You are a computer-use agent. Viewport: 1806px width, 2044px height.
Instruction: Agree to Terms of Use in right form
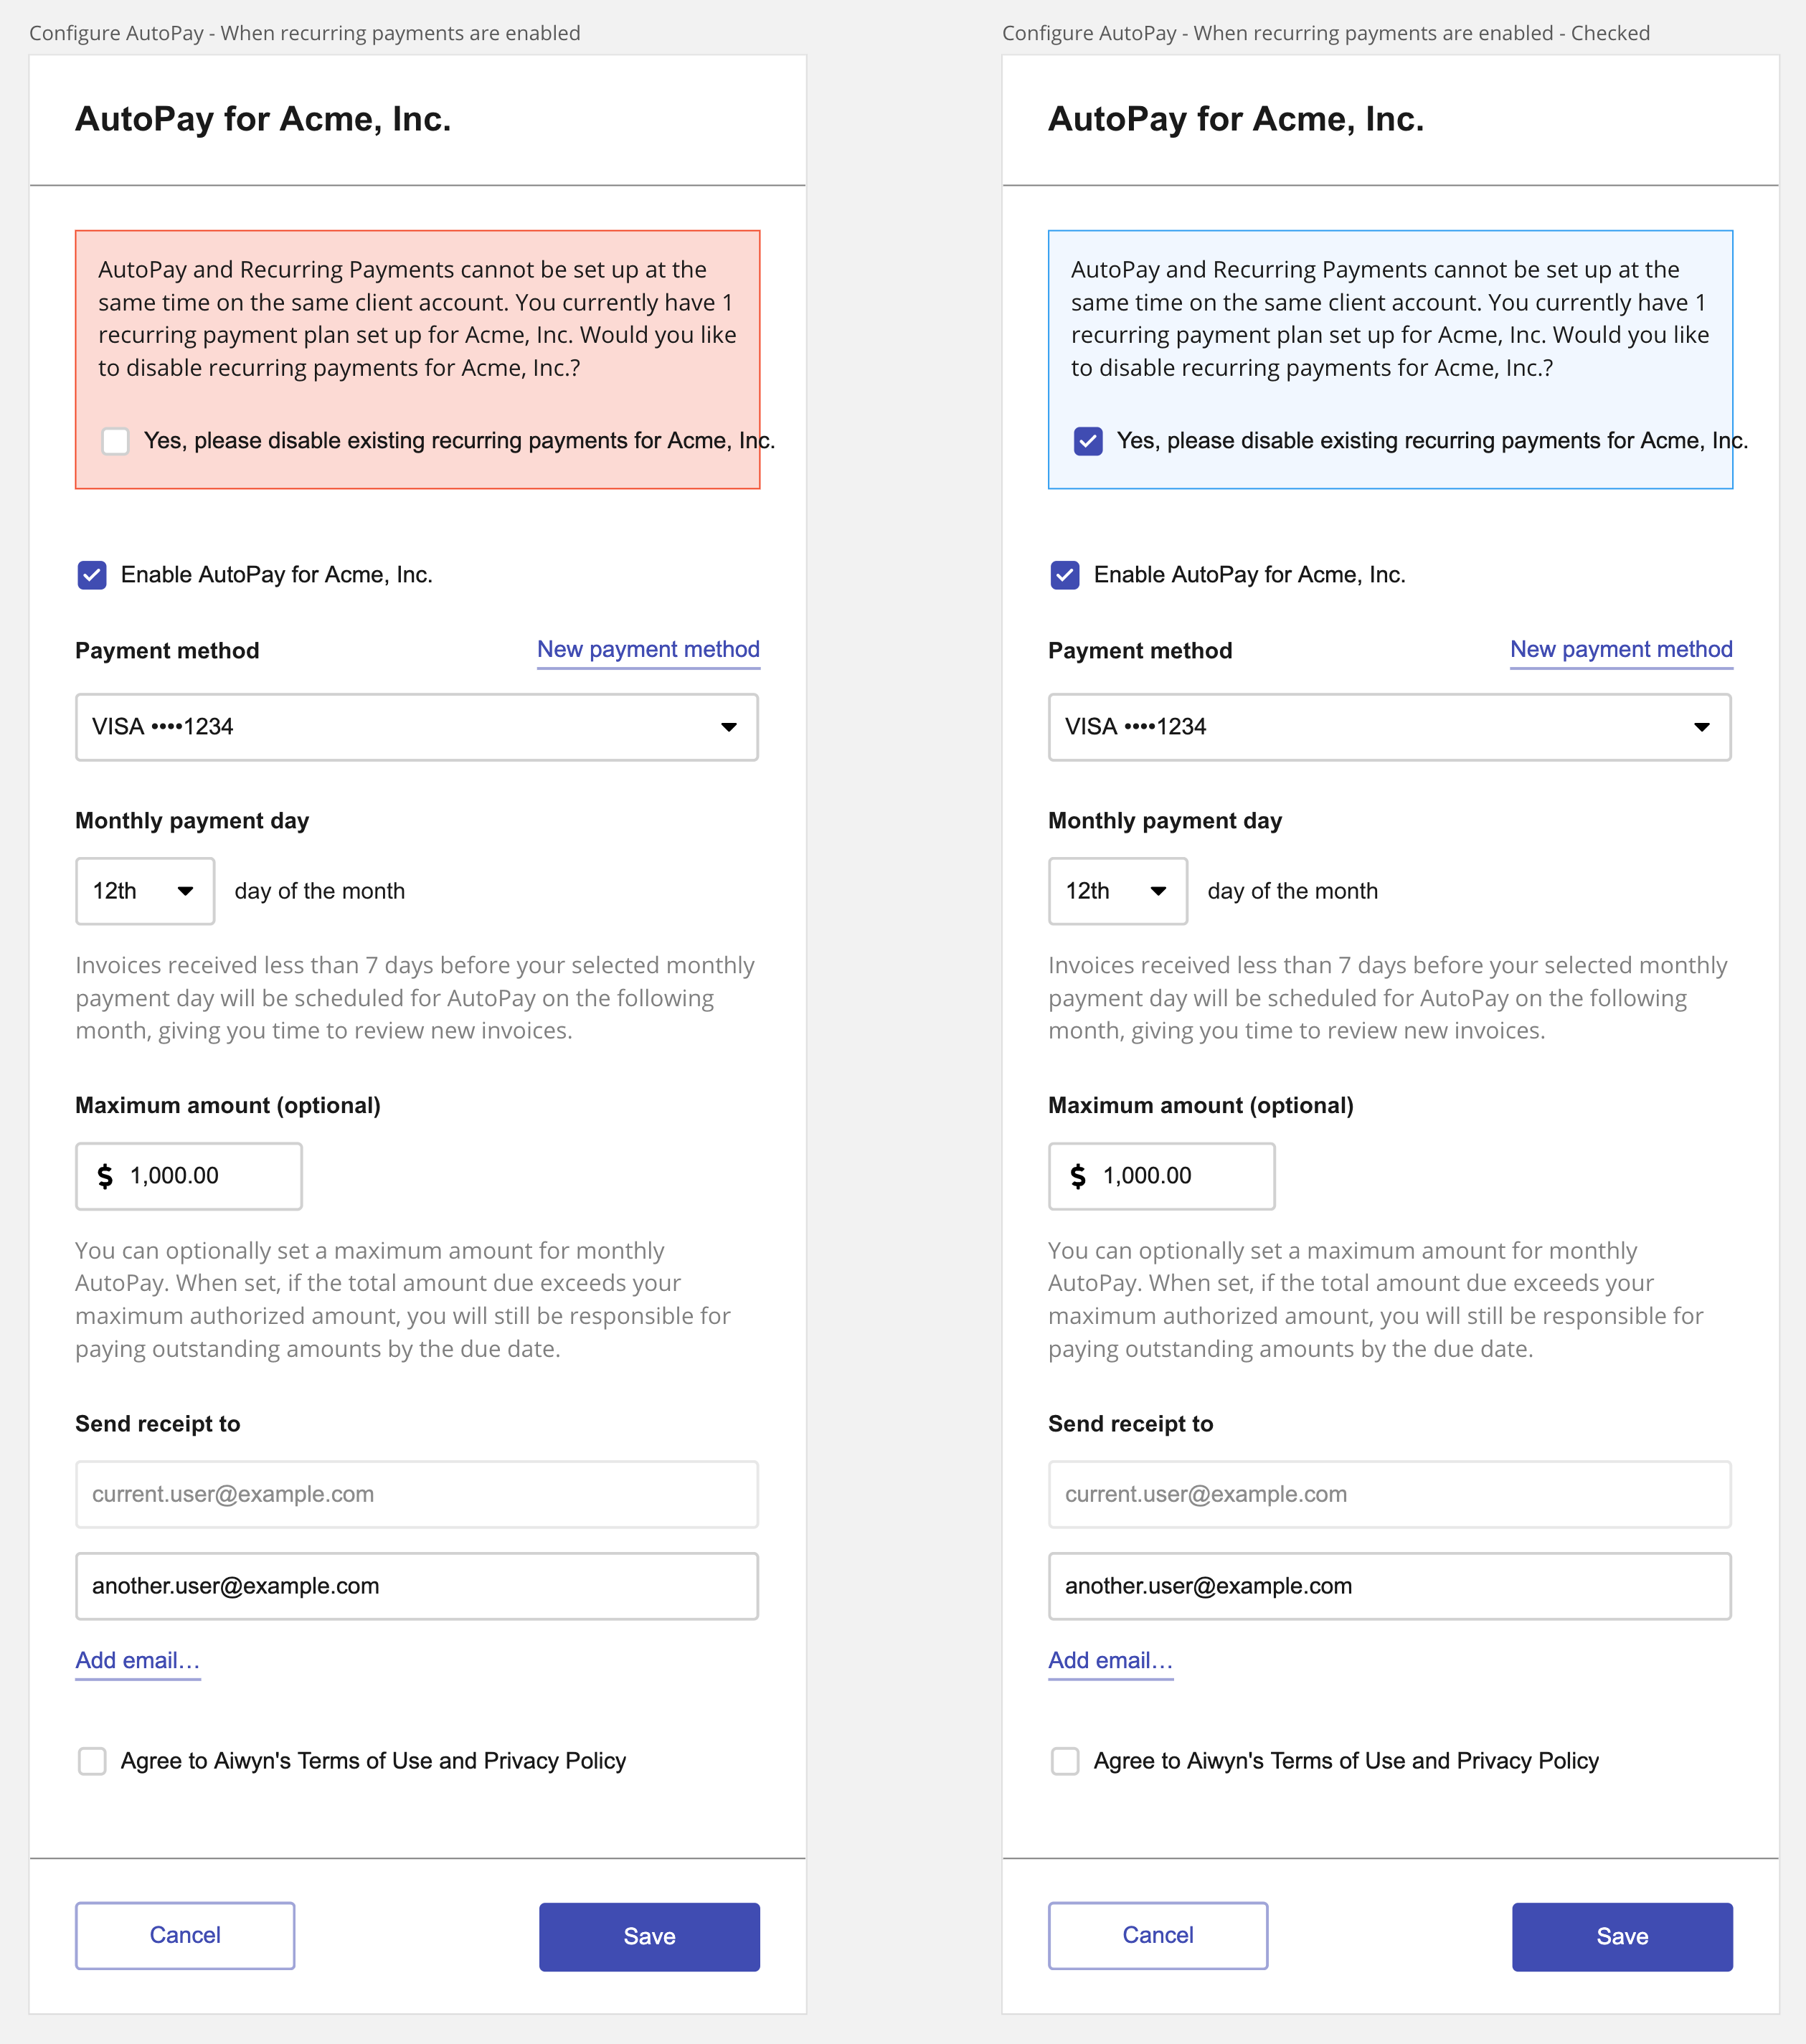(x=1065, y=1761)
